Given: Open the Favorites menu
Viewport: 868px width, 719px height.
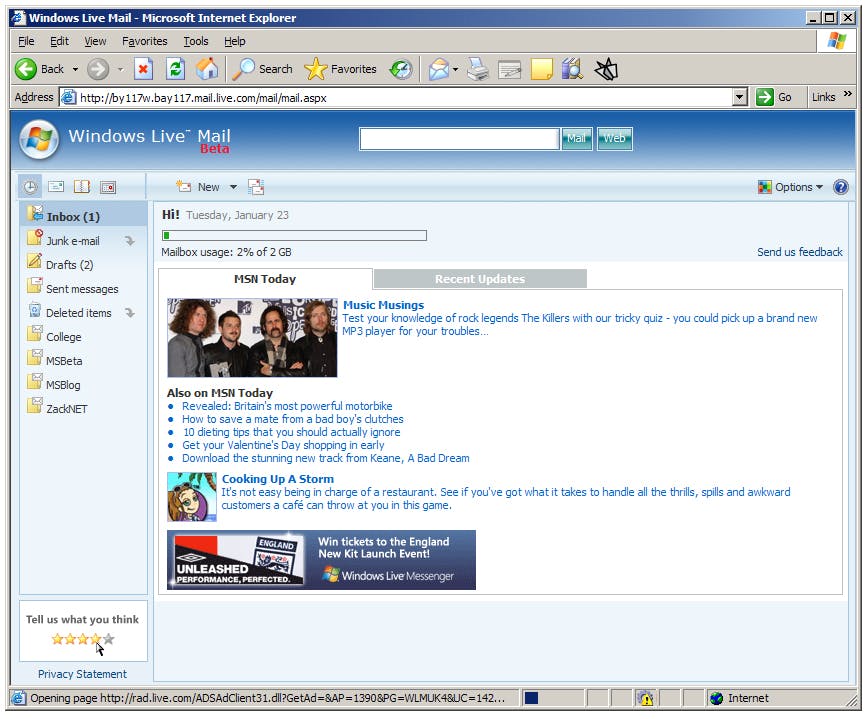Looking at the screenshot, I should tap(144, 41).
